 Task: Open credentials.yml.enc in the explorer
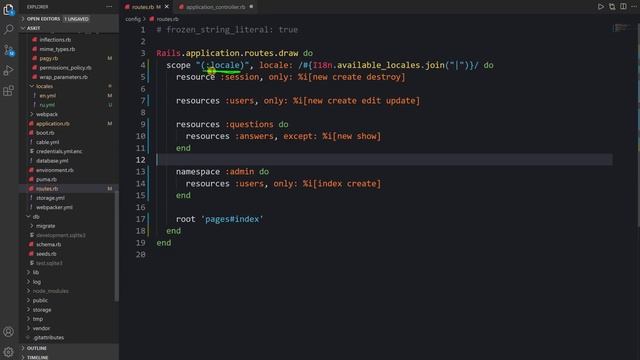pos(59,151)
